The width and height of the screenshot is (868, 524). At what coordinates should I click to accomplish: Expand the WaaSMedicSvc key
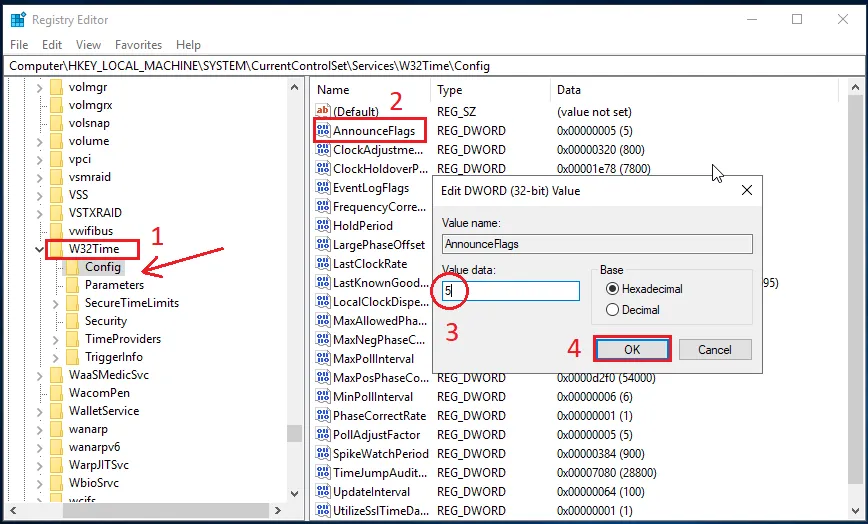pos(39,375)
